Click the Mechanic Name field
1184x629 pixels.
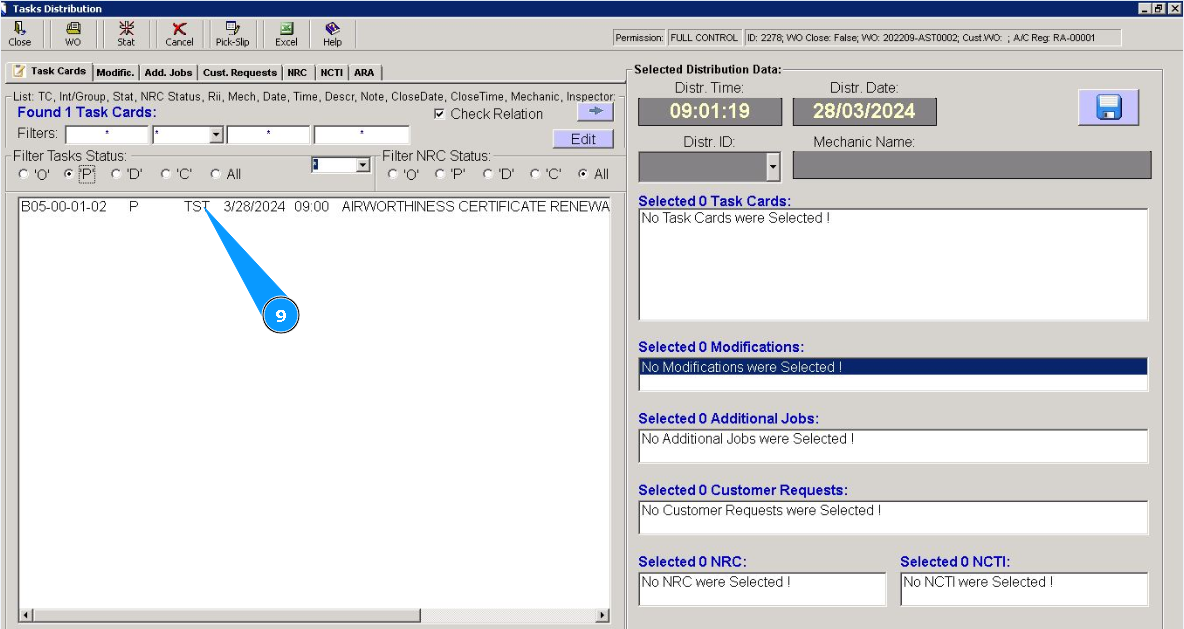972,165
